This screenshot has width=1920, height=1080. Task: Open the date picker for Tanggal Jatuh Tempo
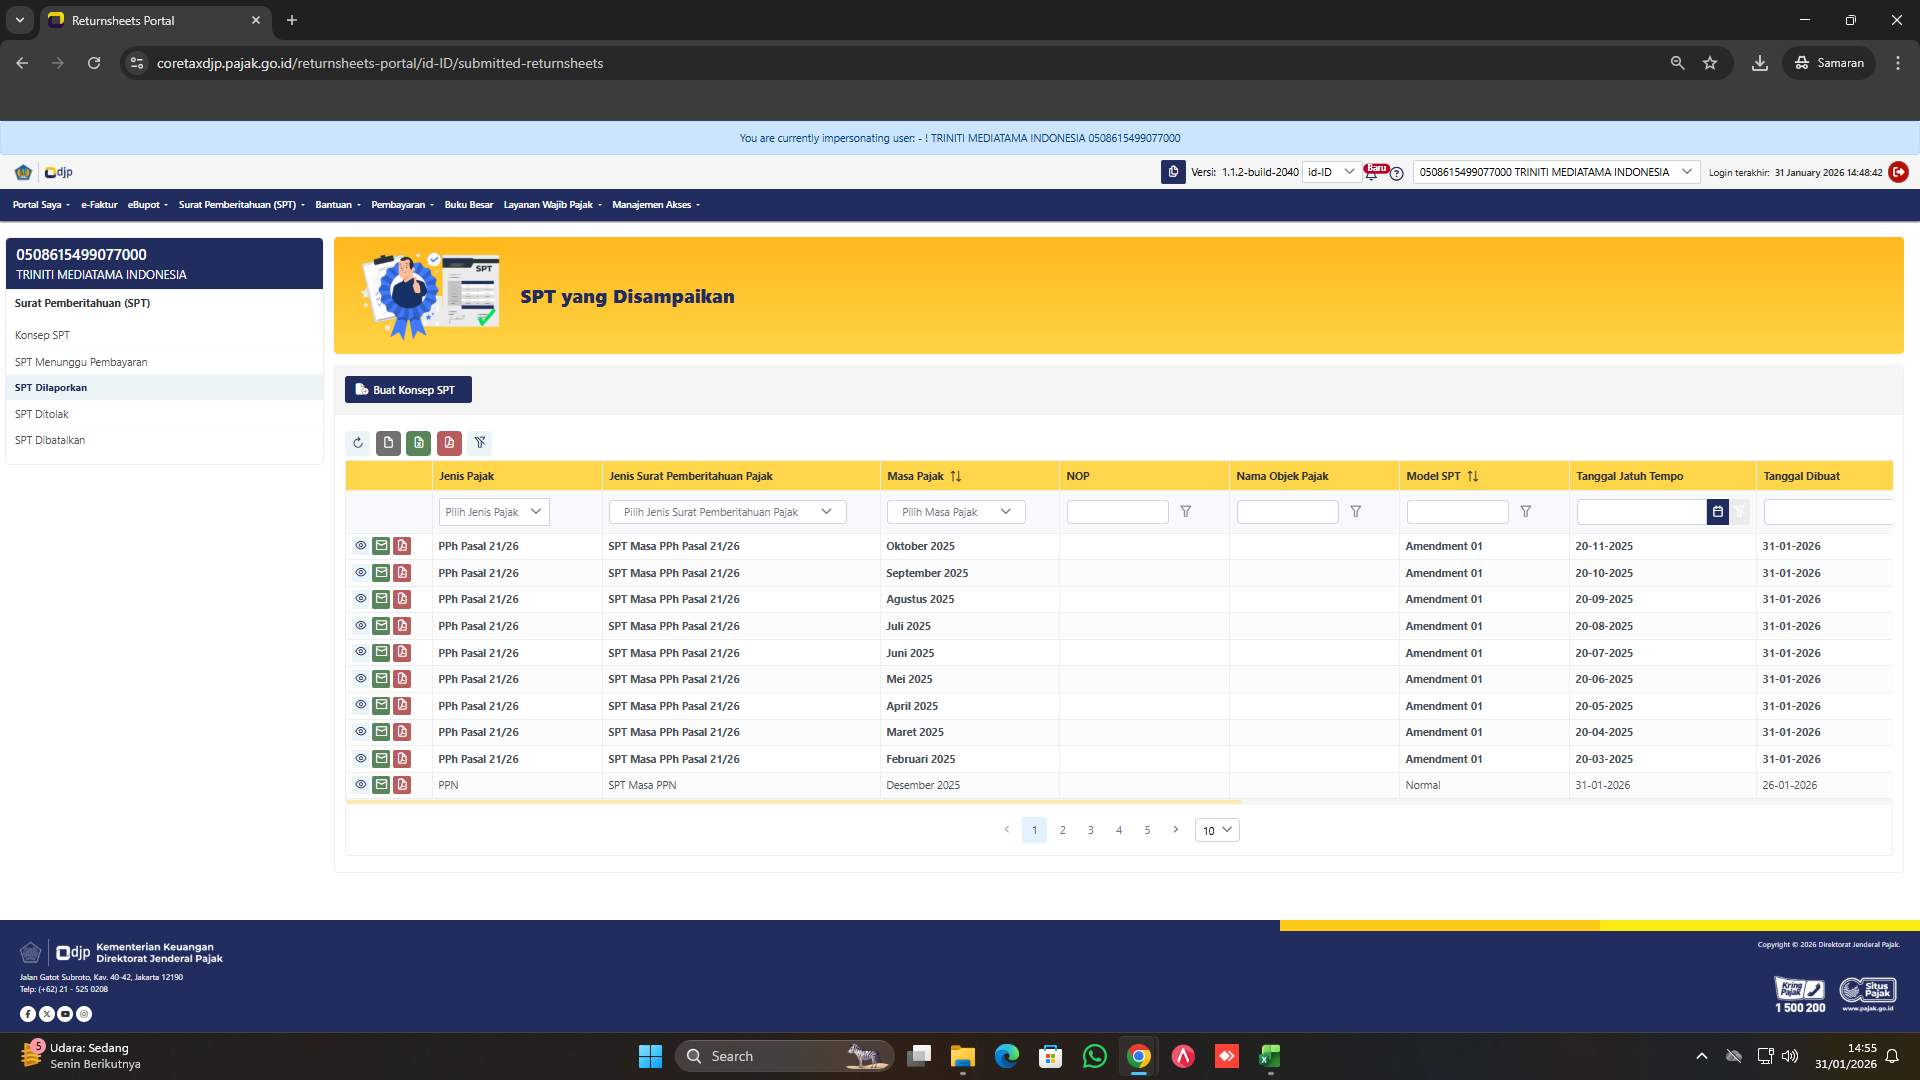1718,511
